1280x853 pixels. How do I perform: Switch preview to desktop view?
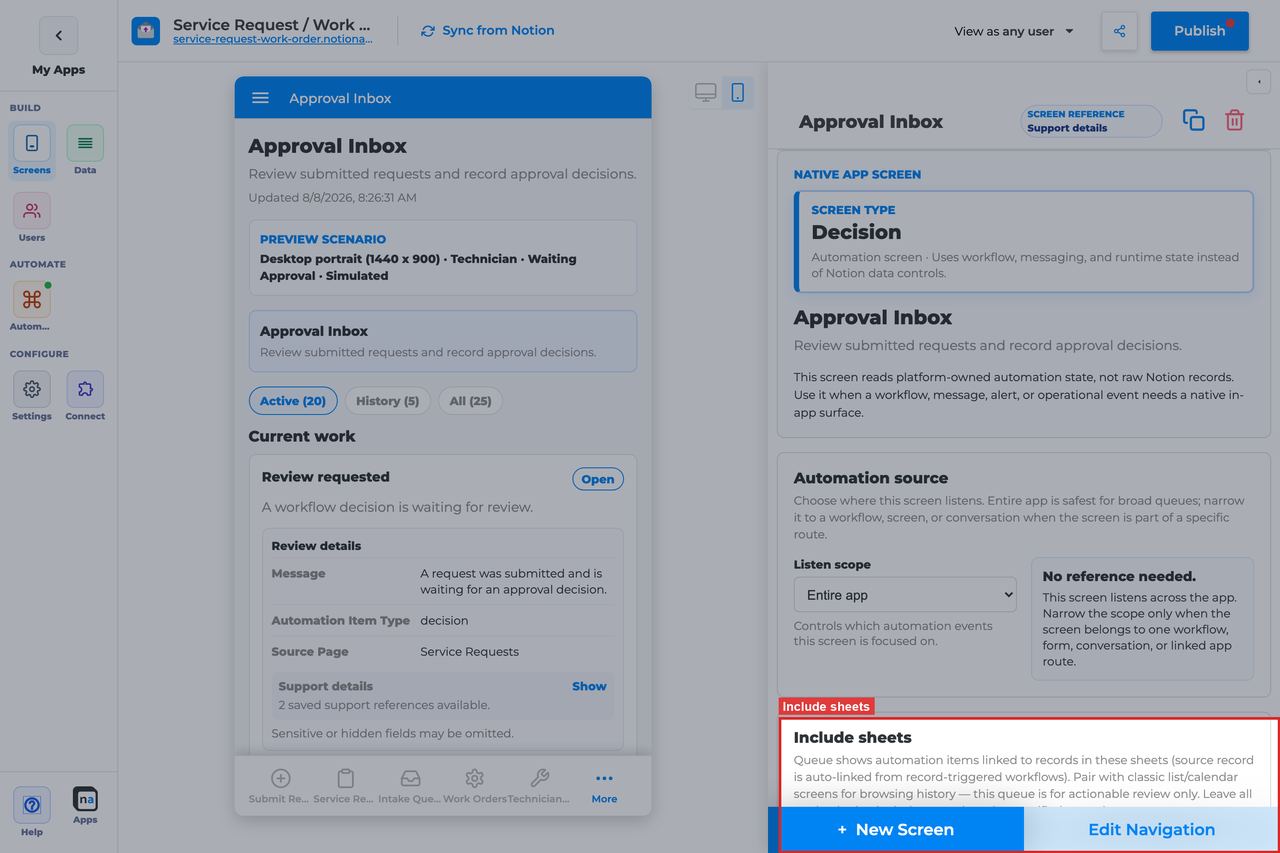[x=706, y=93]
